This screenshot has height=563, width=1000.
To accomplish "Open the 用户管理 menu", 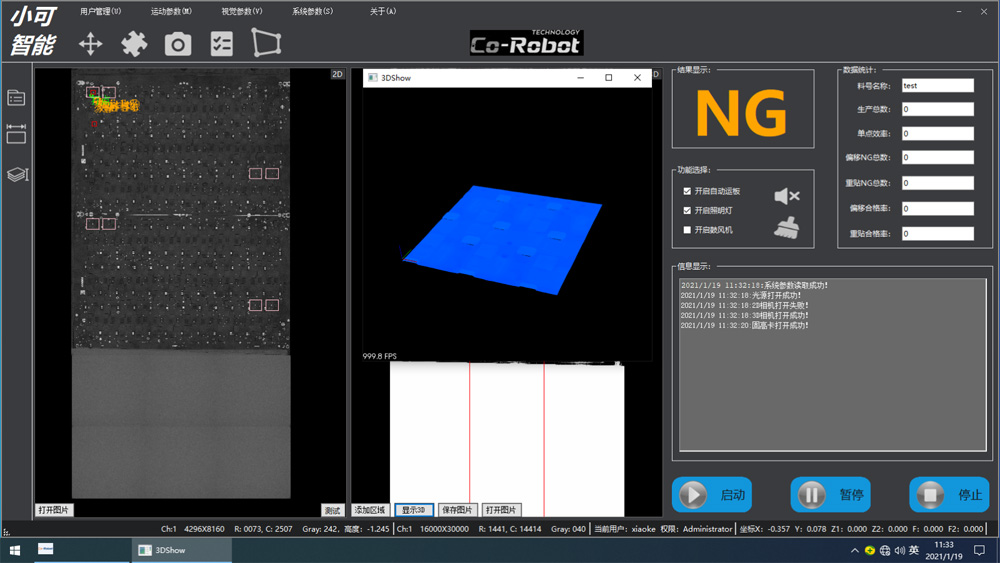I will (x=100, y=12).
